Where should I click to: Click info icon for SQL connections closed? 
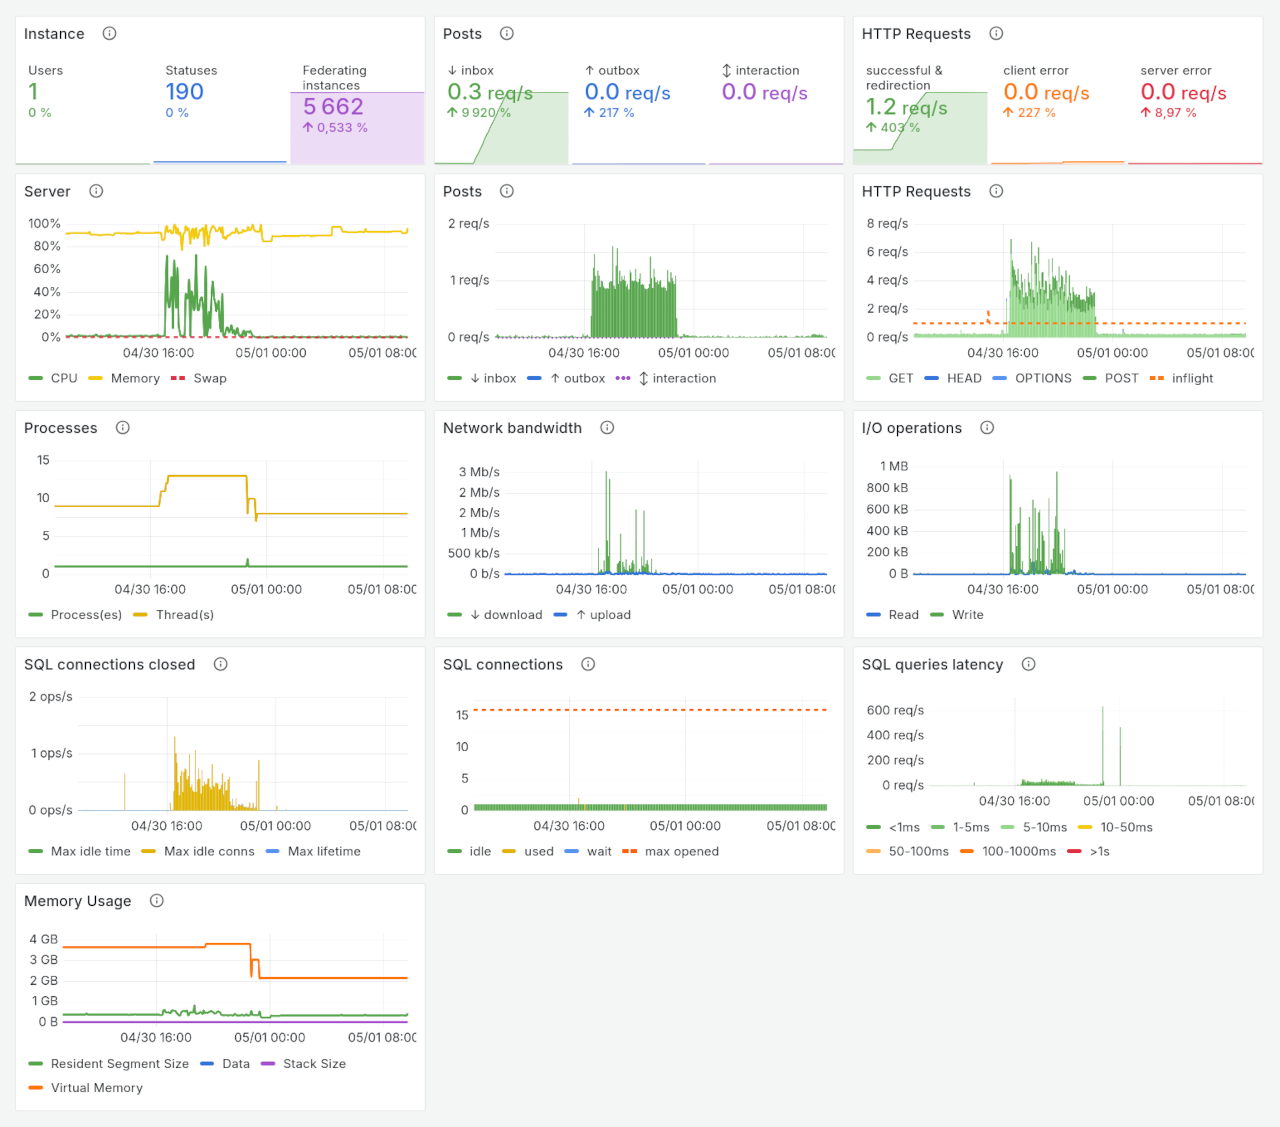click(221, 664)
